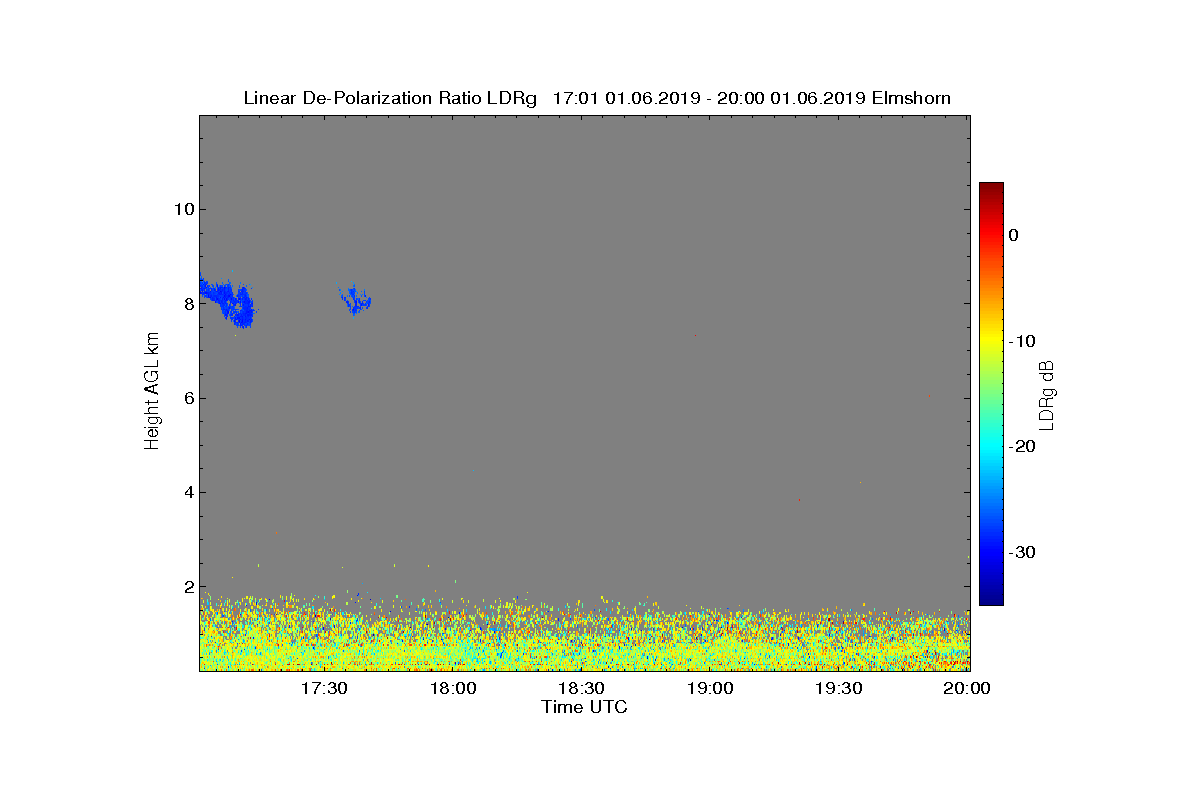This screenshot has height=800, width=1200.
Task: Click the 19:00 time axis label
Action: [x=711, y=688]
